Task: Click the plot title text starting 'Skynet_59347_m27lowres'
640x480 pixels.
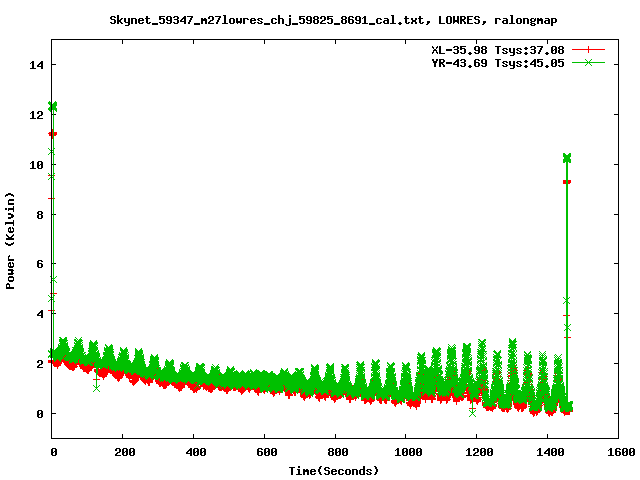Action: pos(333,20)
